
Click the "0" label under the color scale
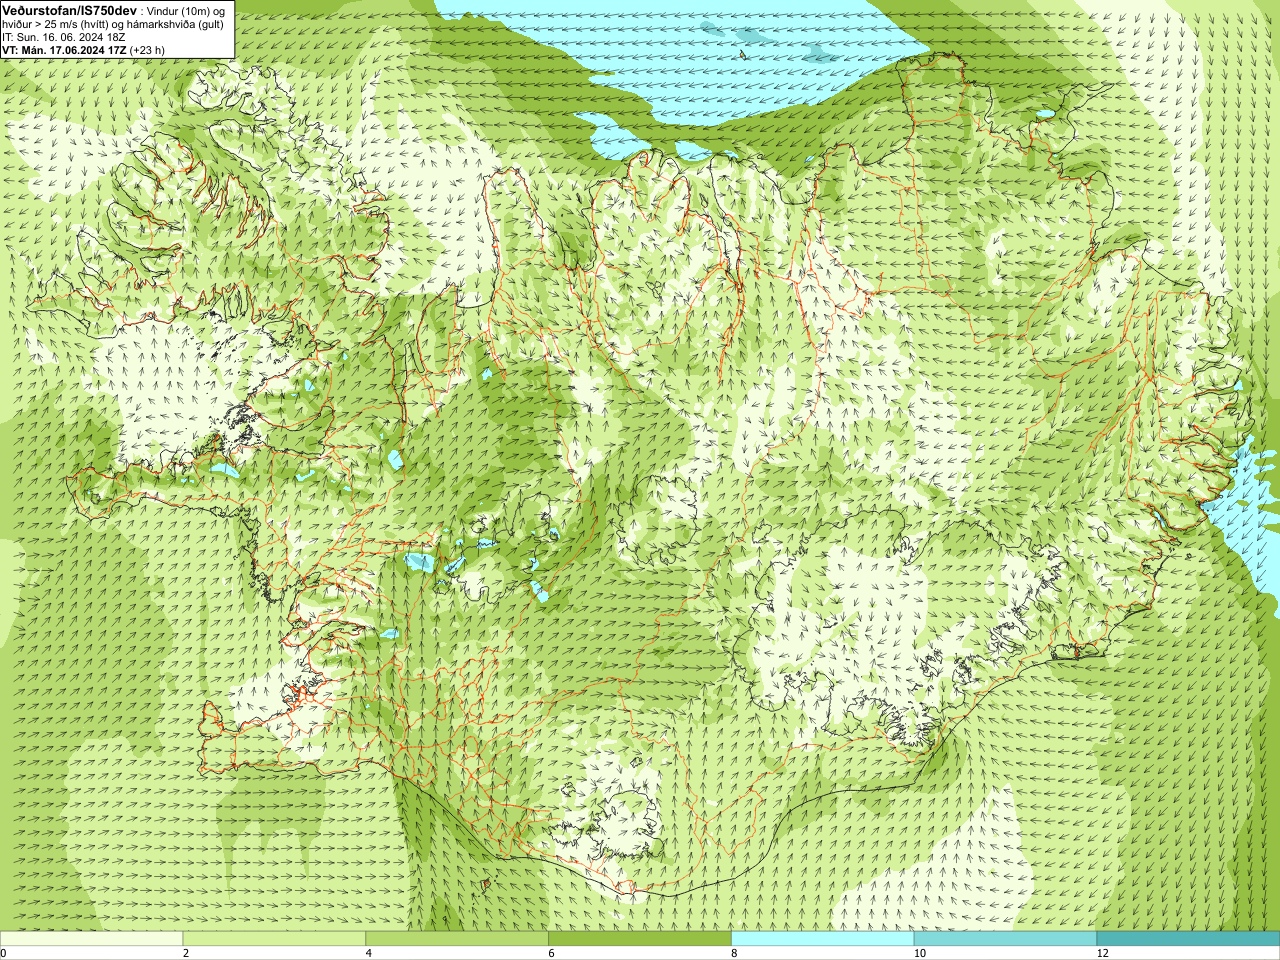[x=4, y=953]
